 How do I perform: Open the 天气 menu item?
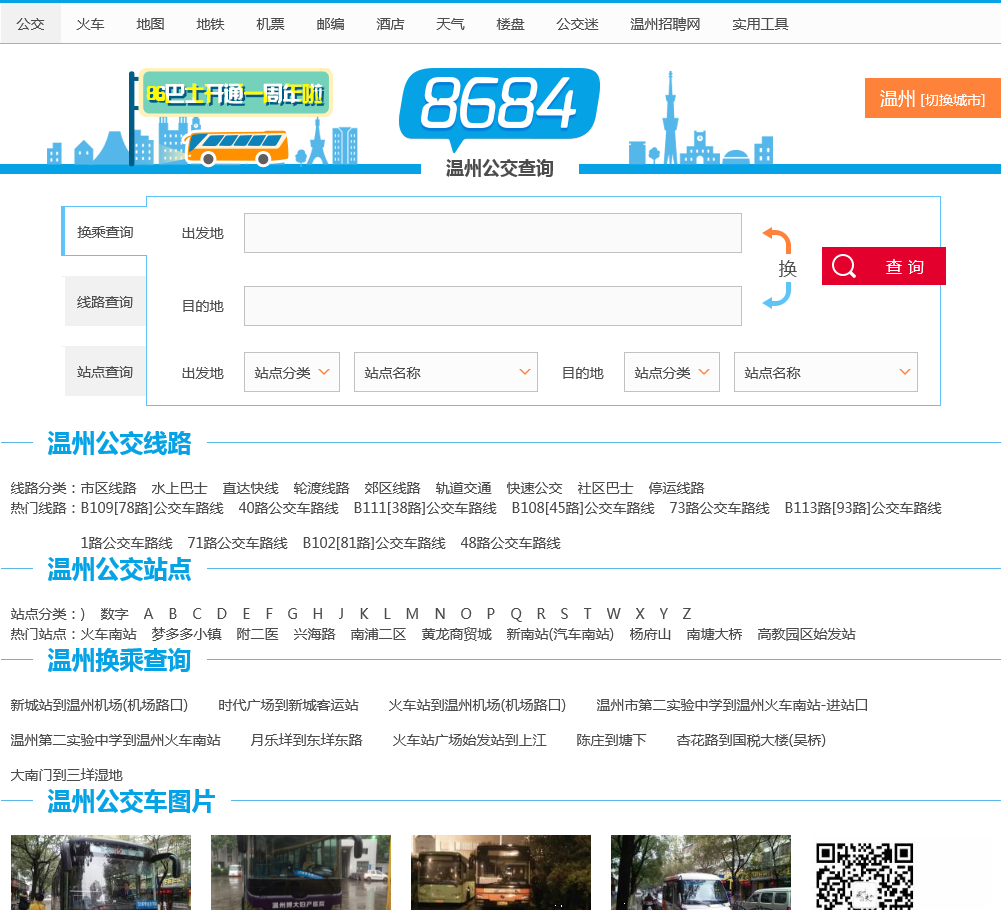click(x=450, y=24)
